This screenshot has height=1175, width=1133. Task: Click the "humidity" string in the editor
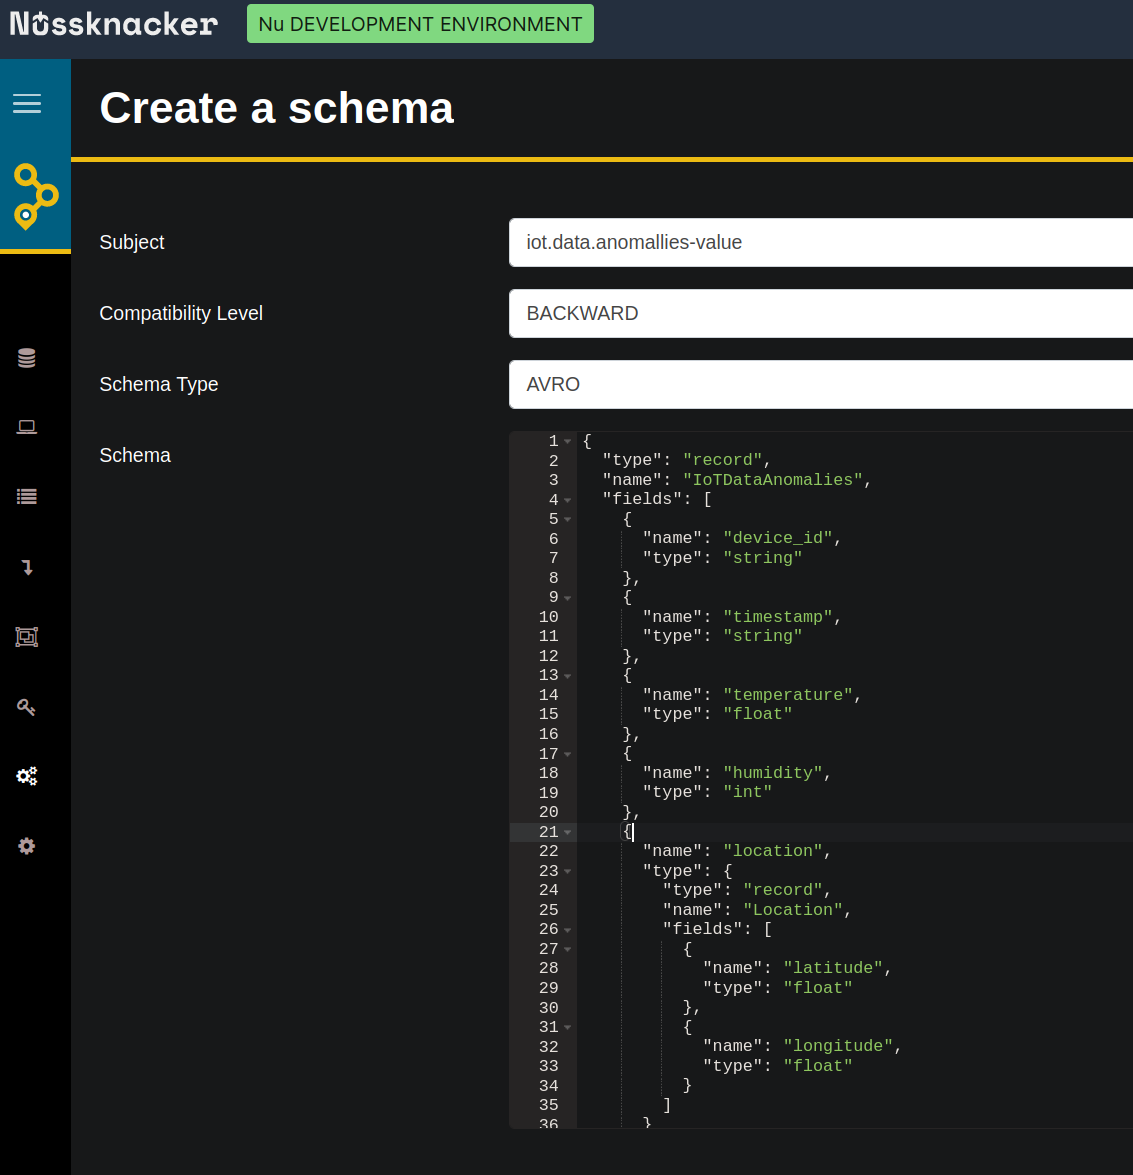[773, 773]
